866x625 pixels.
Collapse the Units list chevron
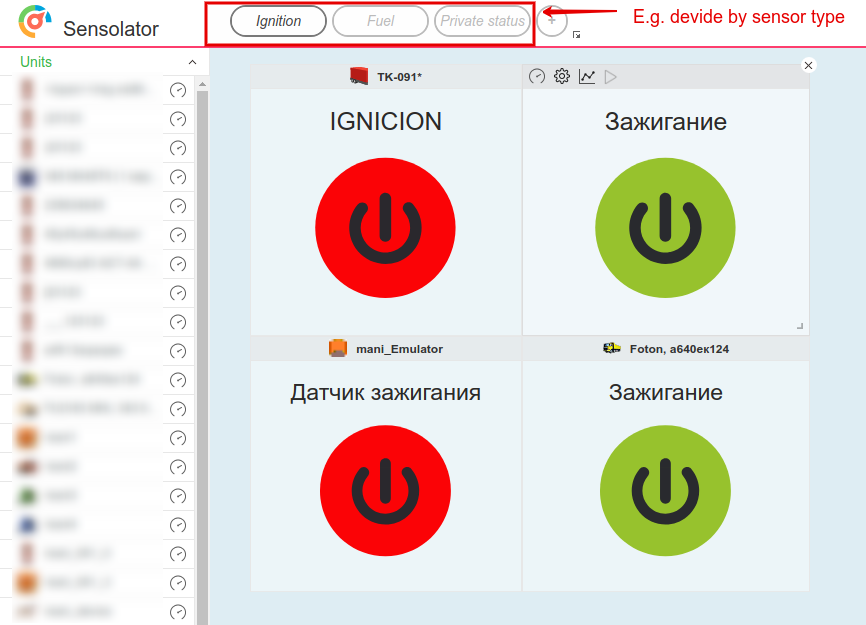tap(193, 62)
